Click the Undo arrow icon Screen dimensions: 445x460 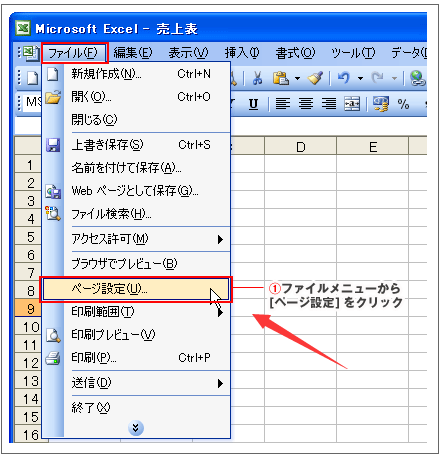click(x=344, y=78)
